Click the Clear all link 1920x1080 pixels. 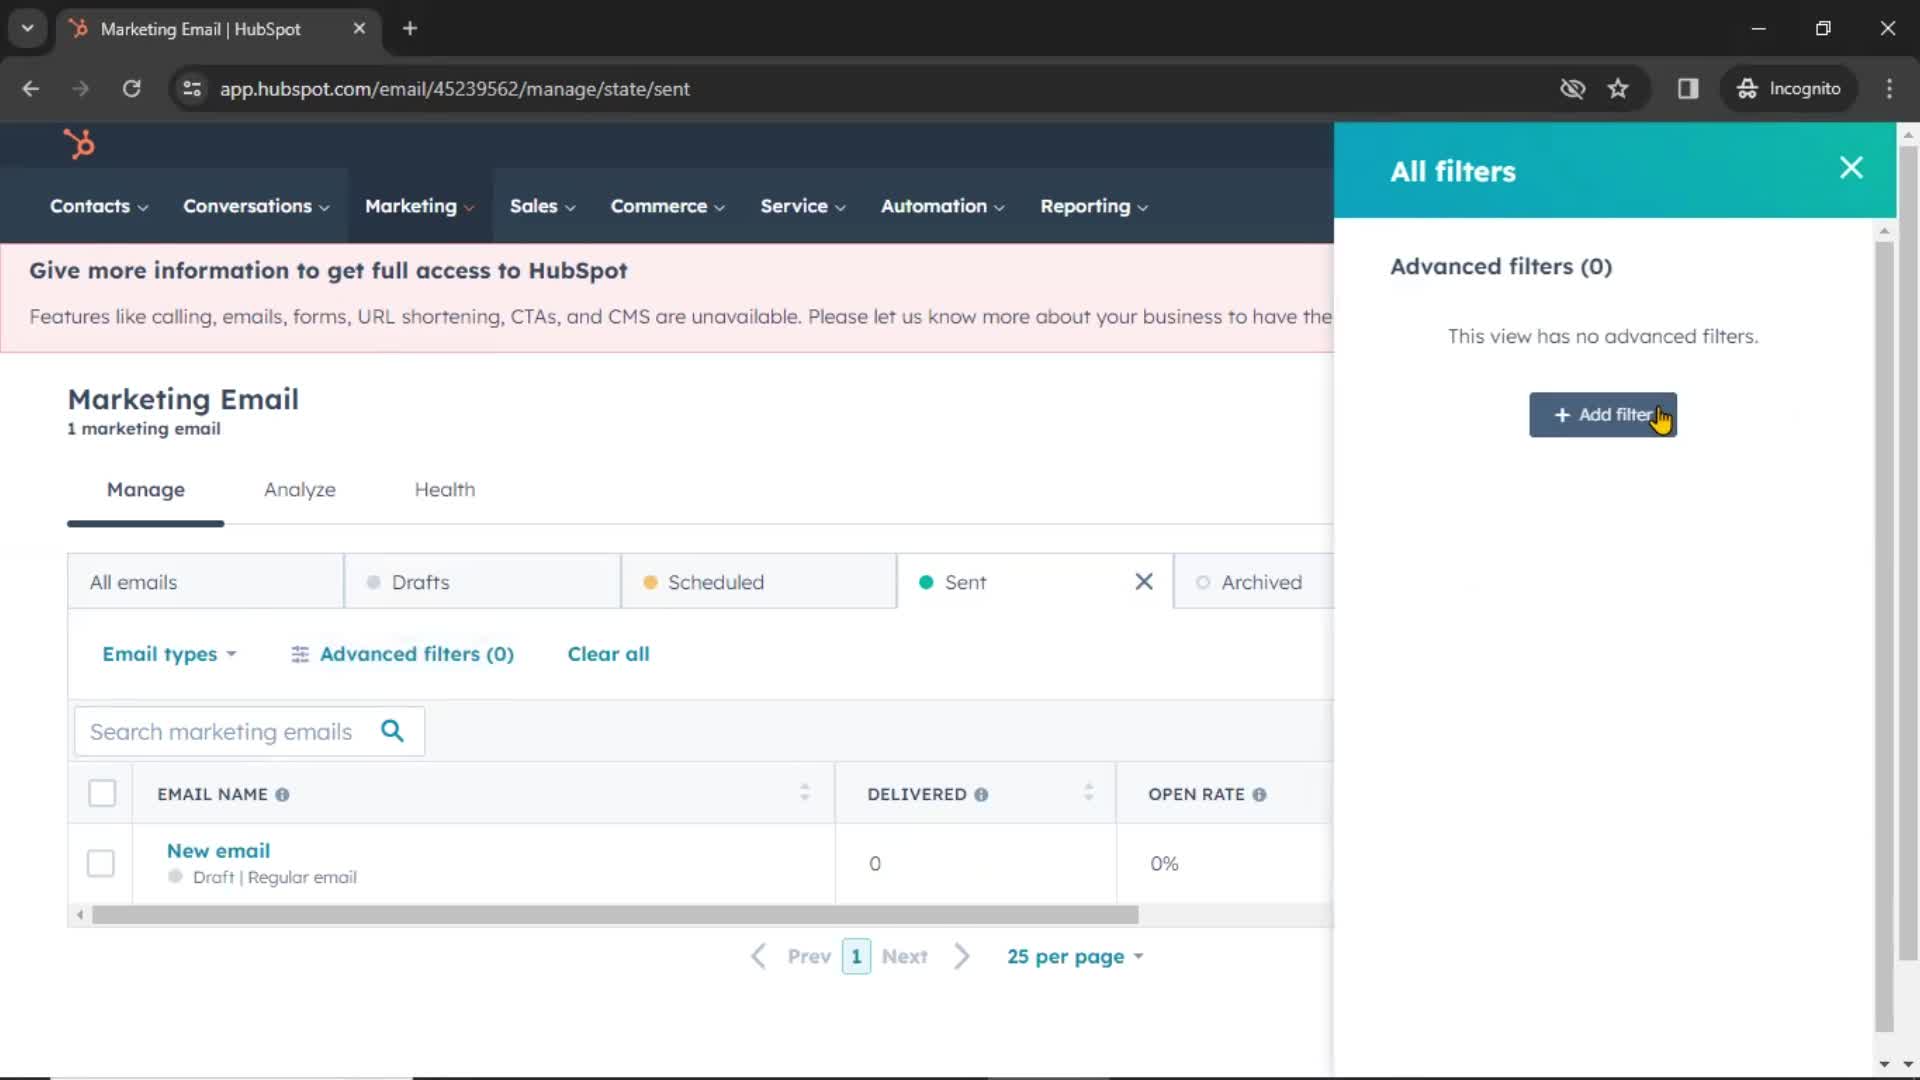(x=608, y=654)
